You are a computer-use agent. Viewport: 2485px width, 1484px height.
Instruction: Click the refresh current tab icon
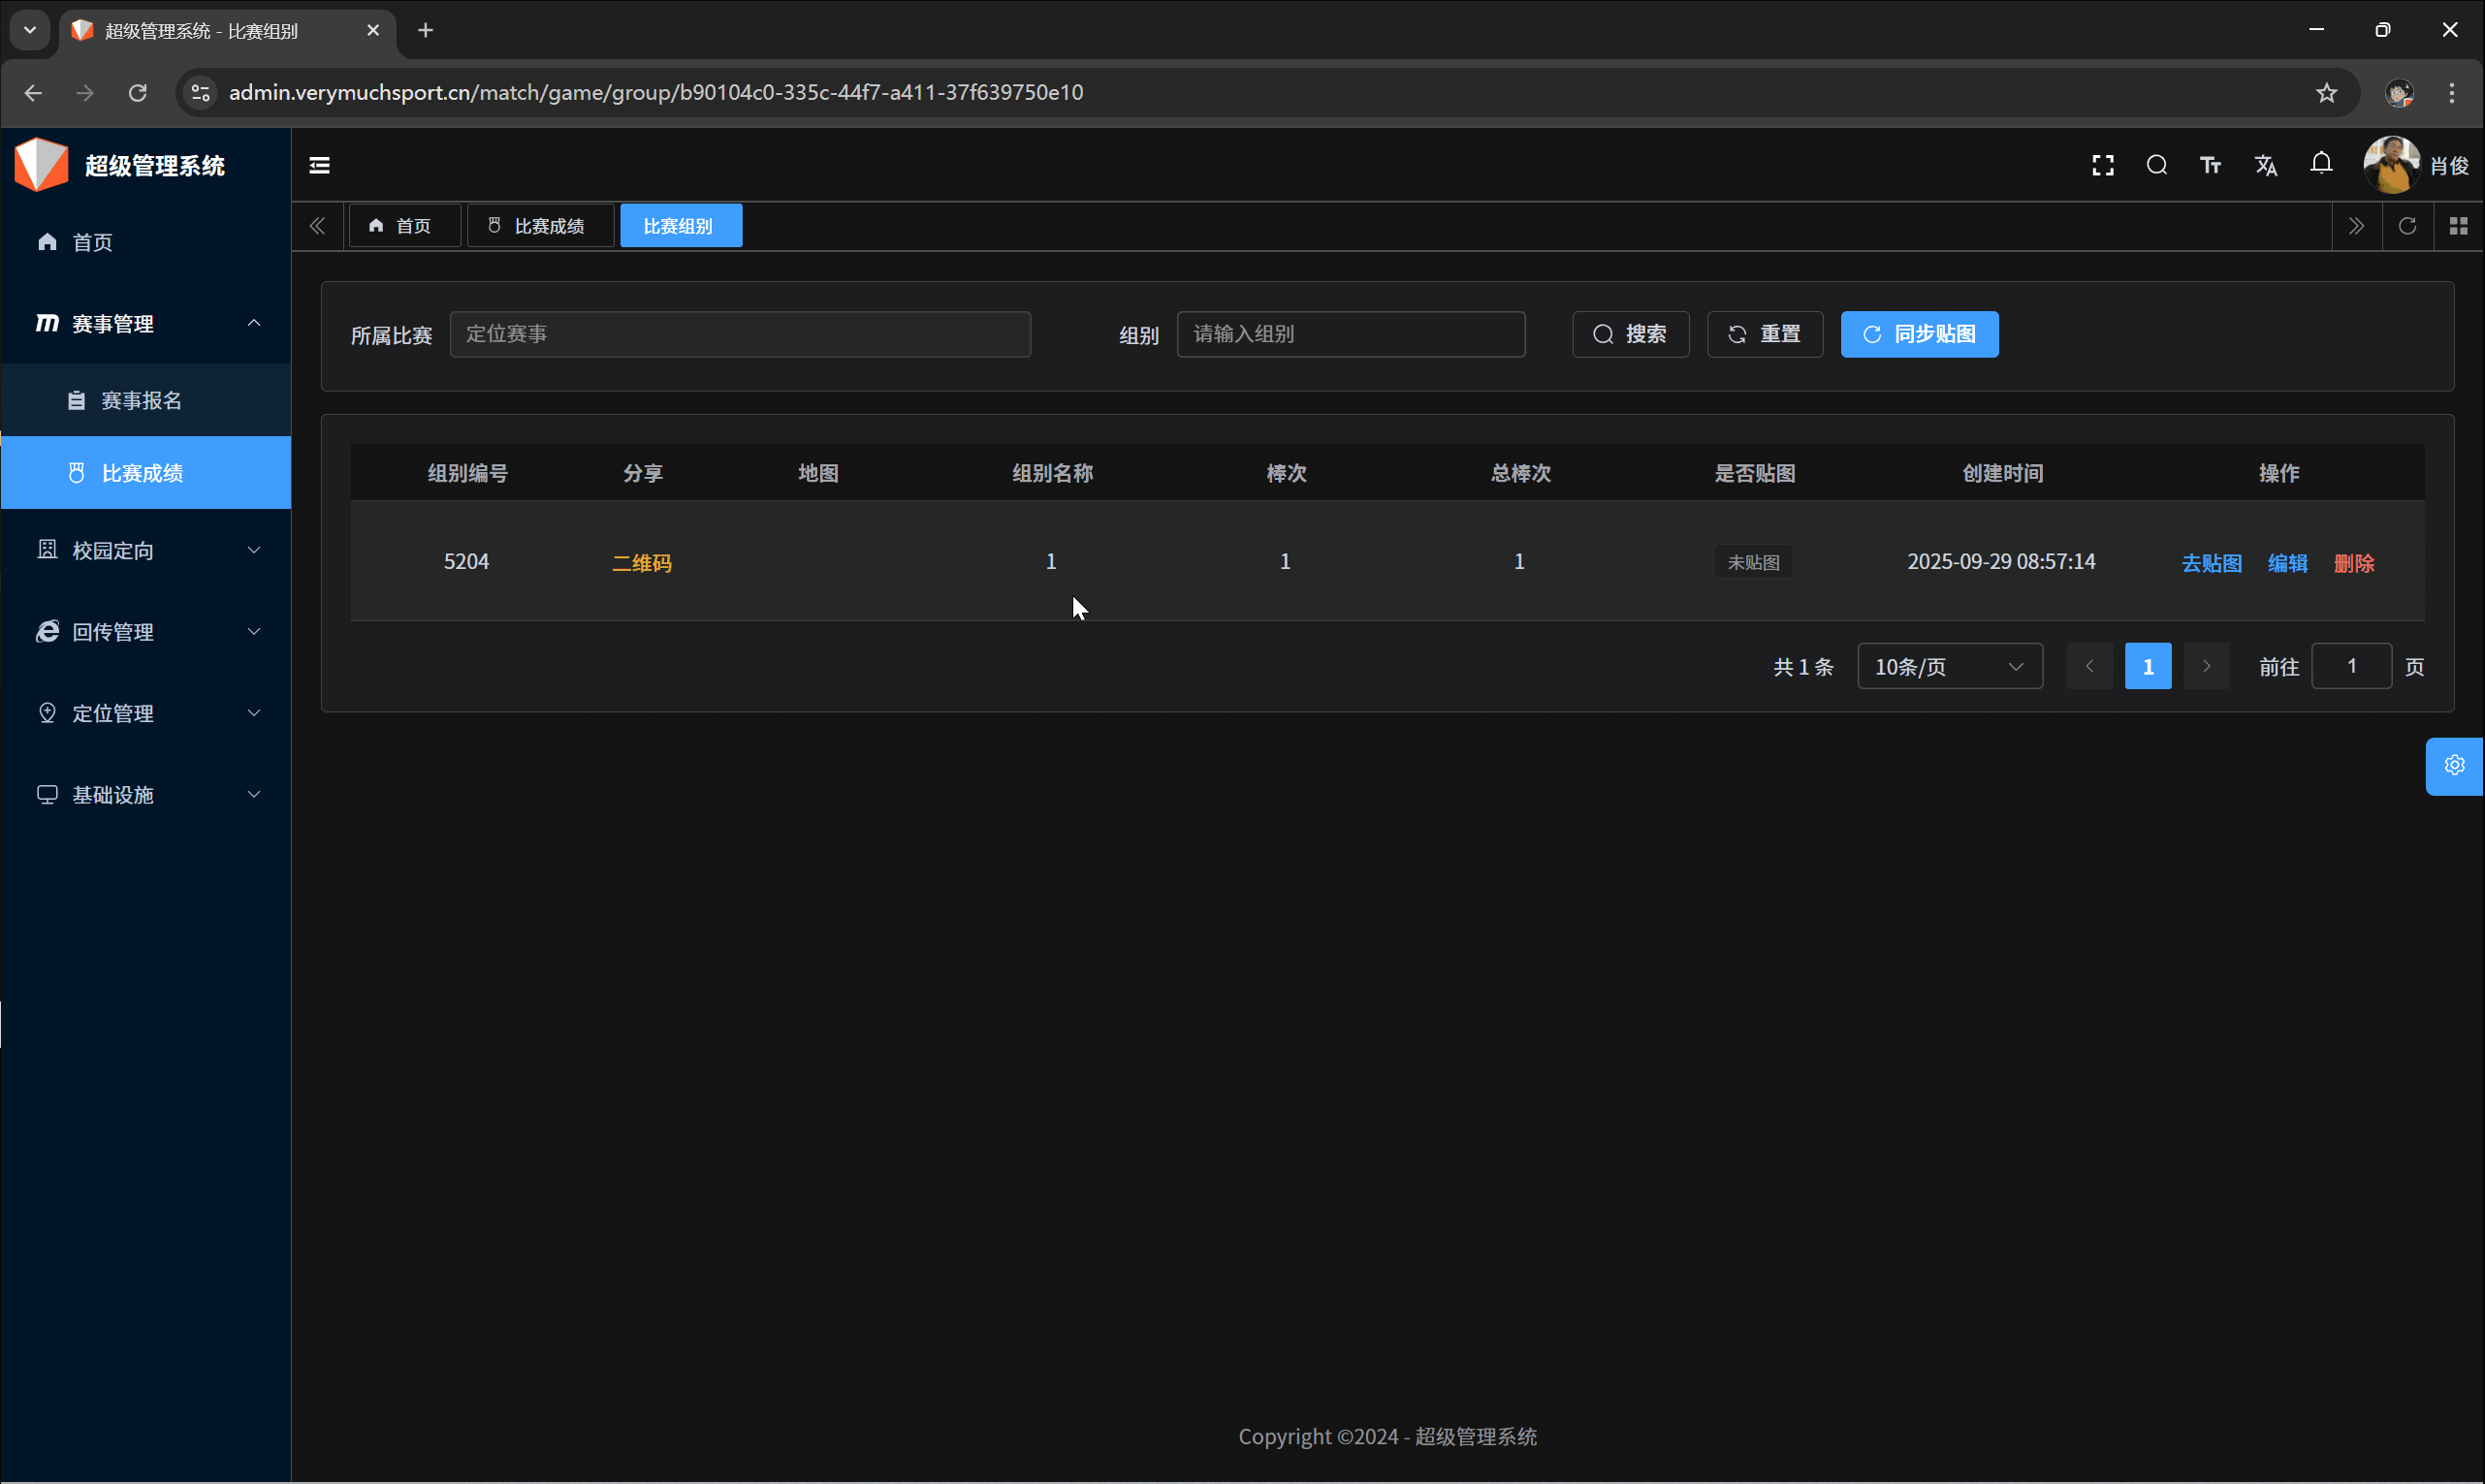(x=2407, y=226)
